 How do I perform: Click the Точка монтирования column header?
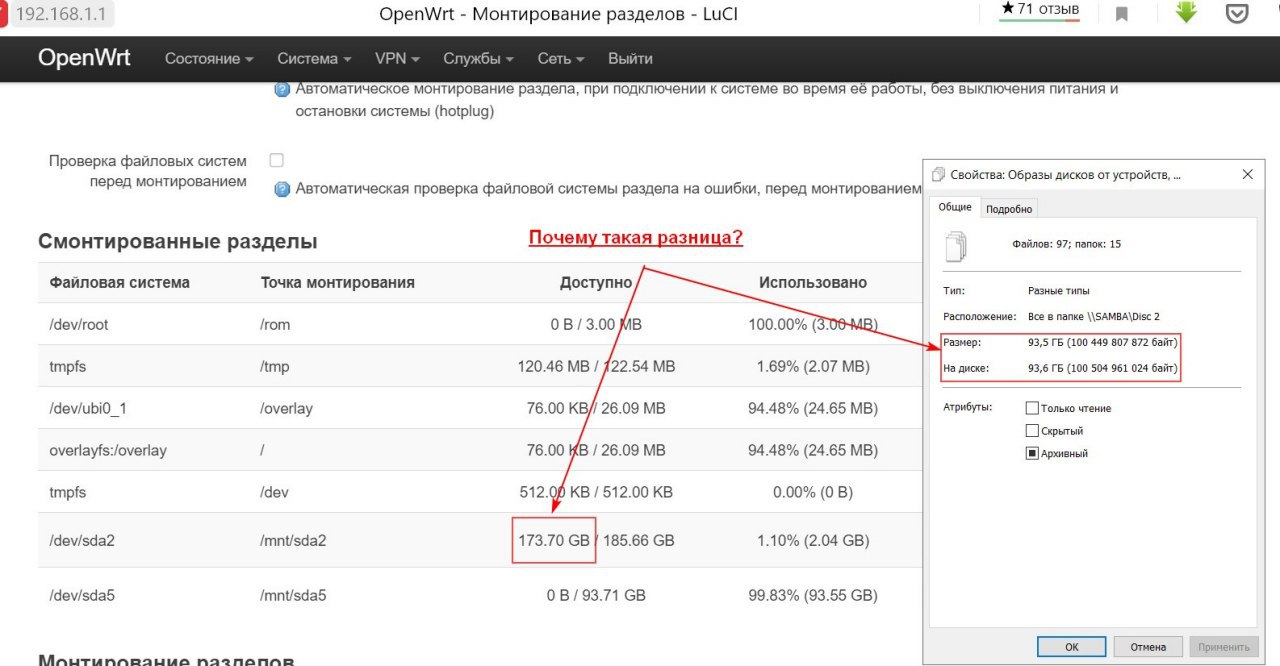(x=337, y=283)
